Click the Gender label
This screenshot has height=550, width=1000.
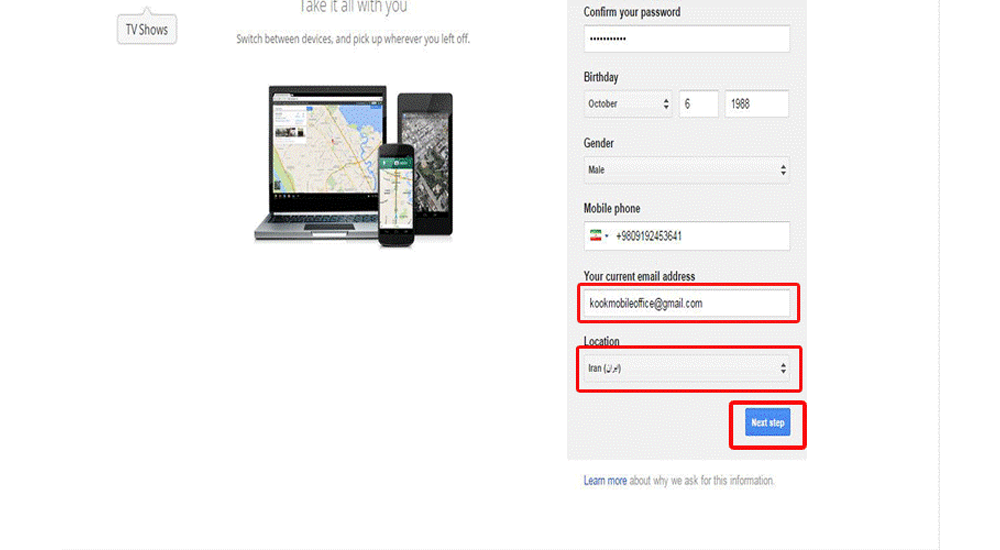point(598,143)
